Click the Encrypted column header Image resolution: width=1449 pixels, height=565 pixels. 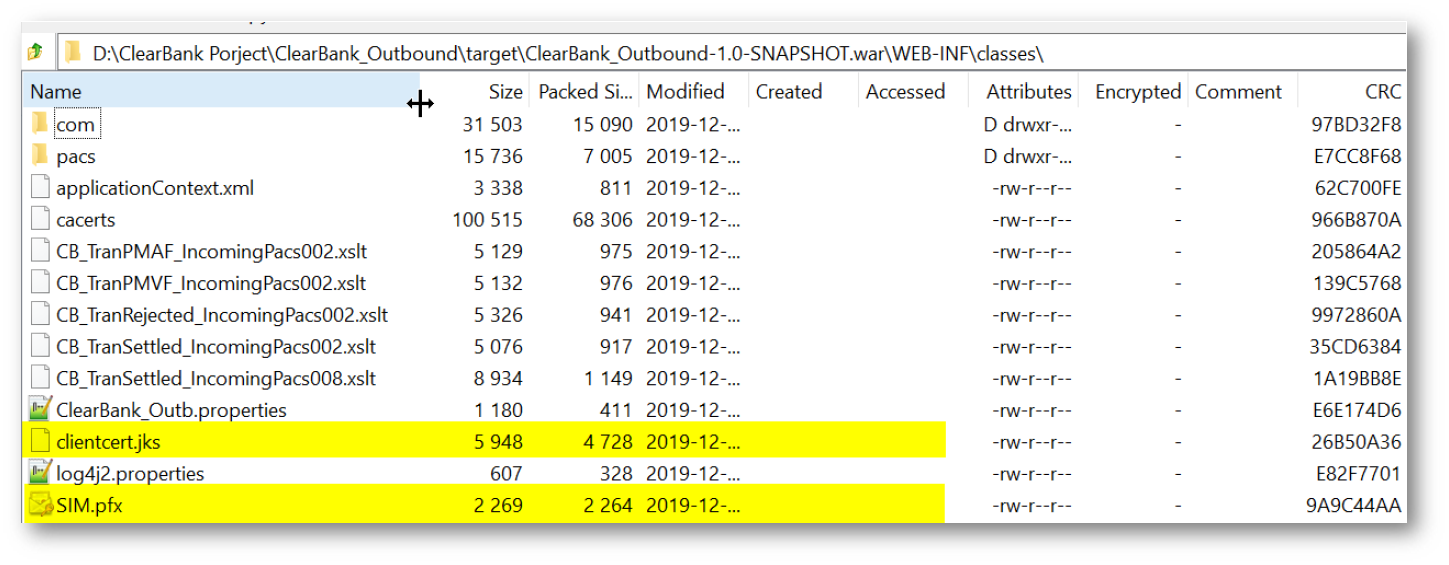1137,92
